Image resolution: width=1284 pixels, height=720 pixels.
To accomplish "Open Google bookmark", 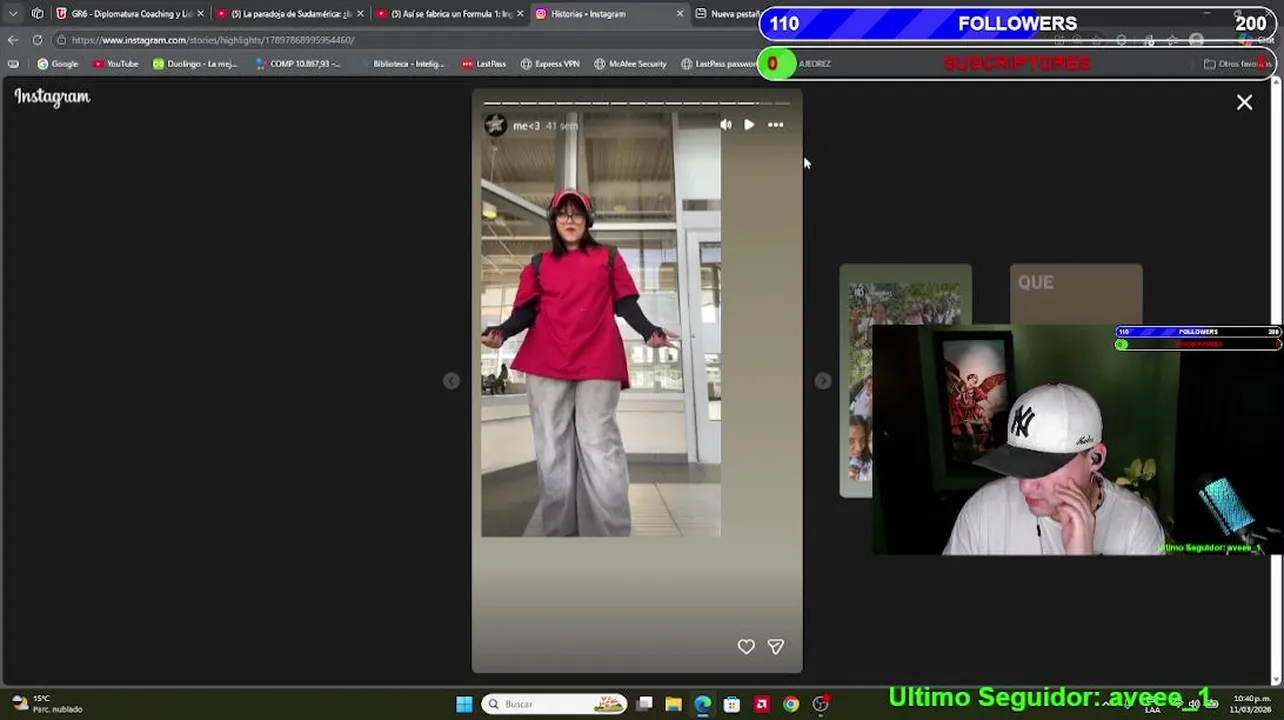I will point(57,64).
